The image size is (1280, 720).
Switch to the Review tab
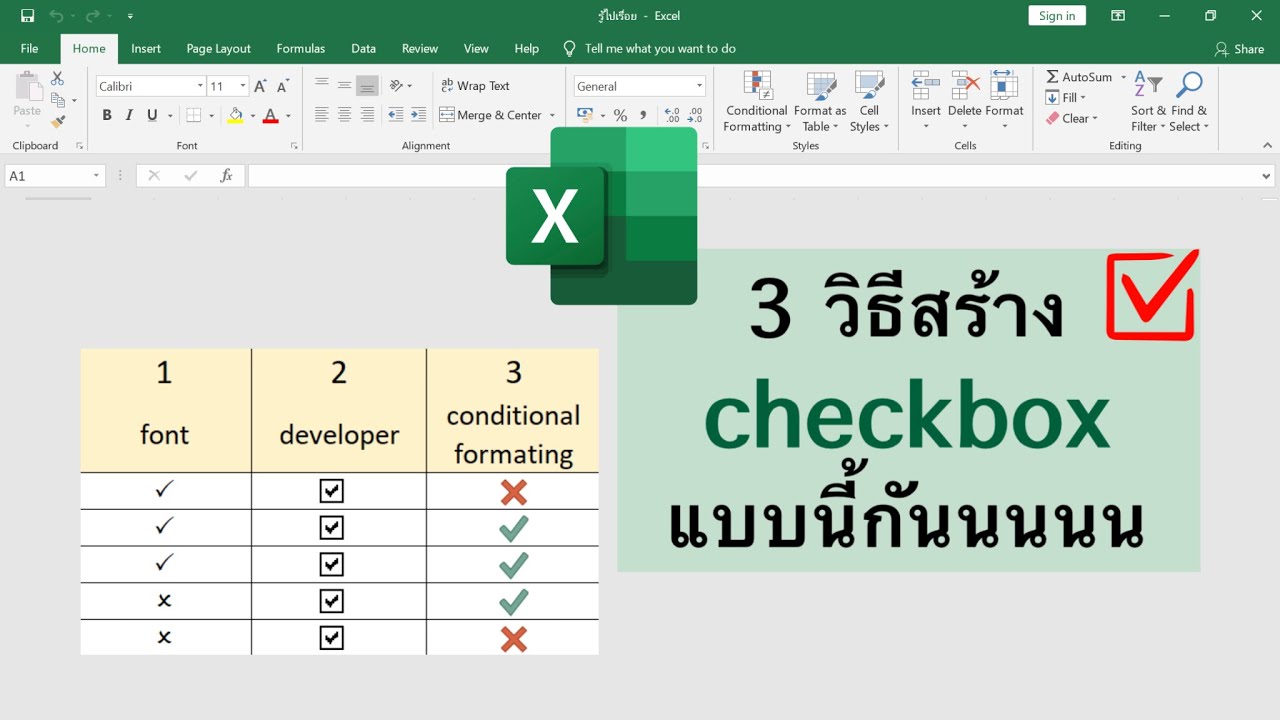420,48
